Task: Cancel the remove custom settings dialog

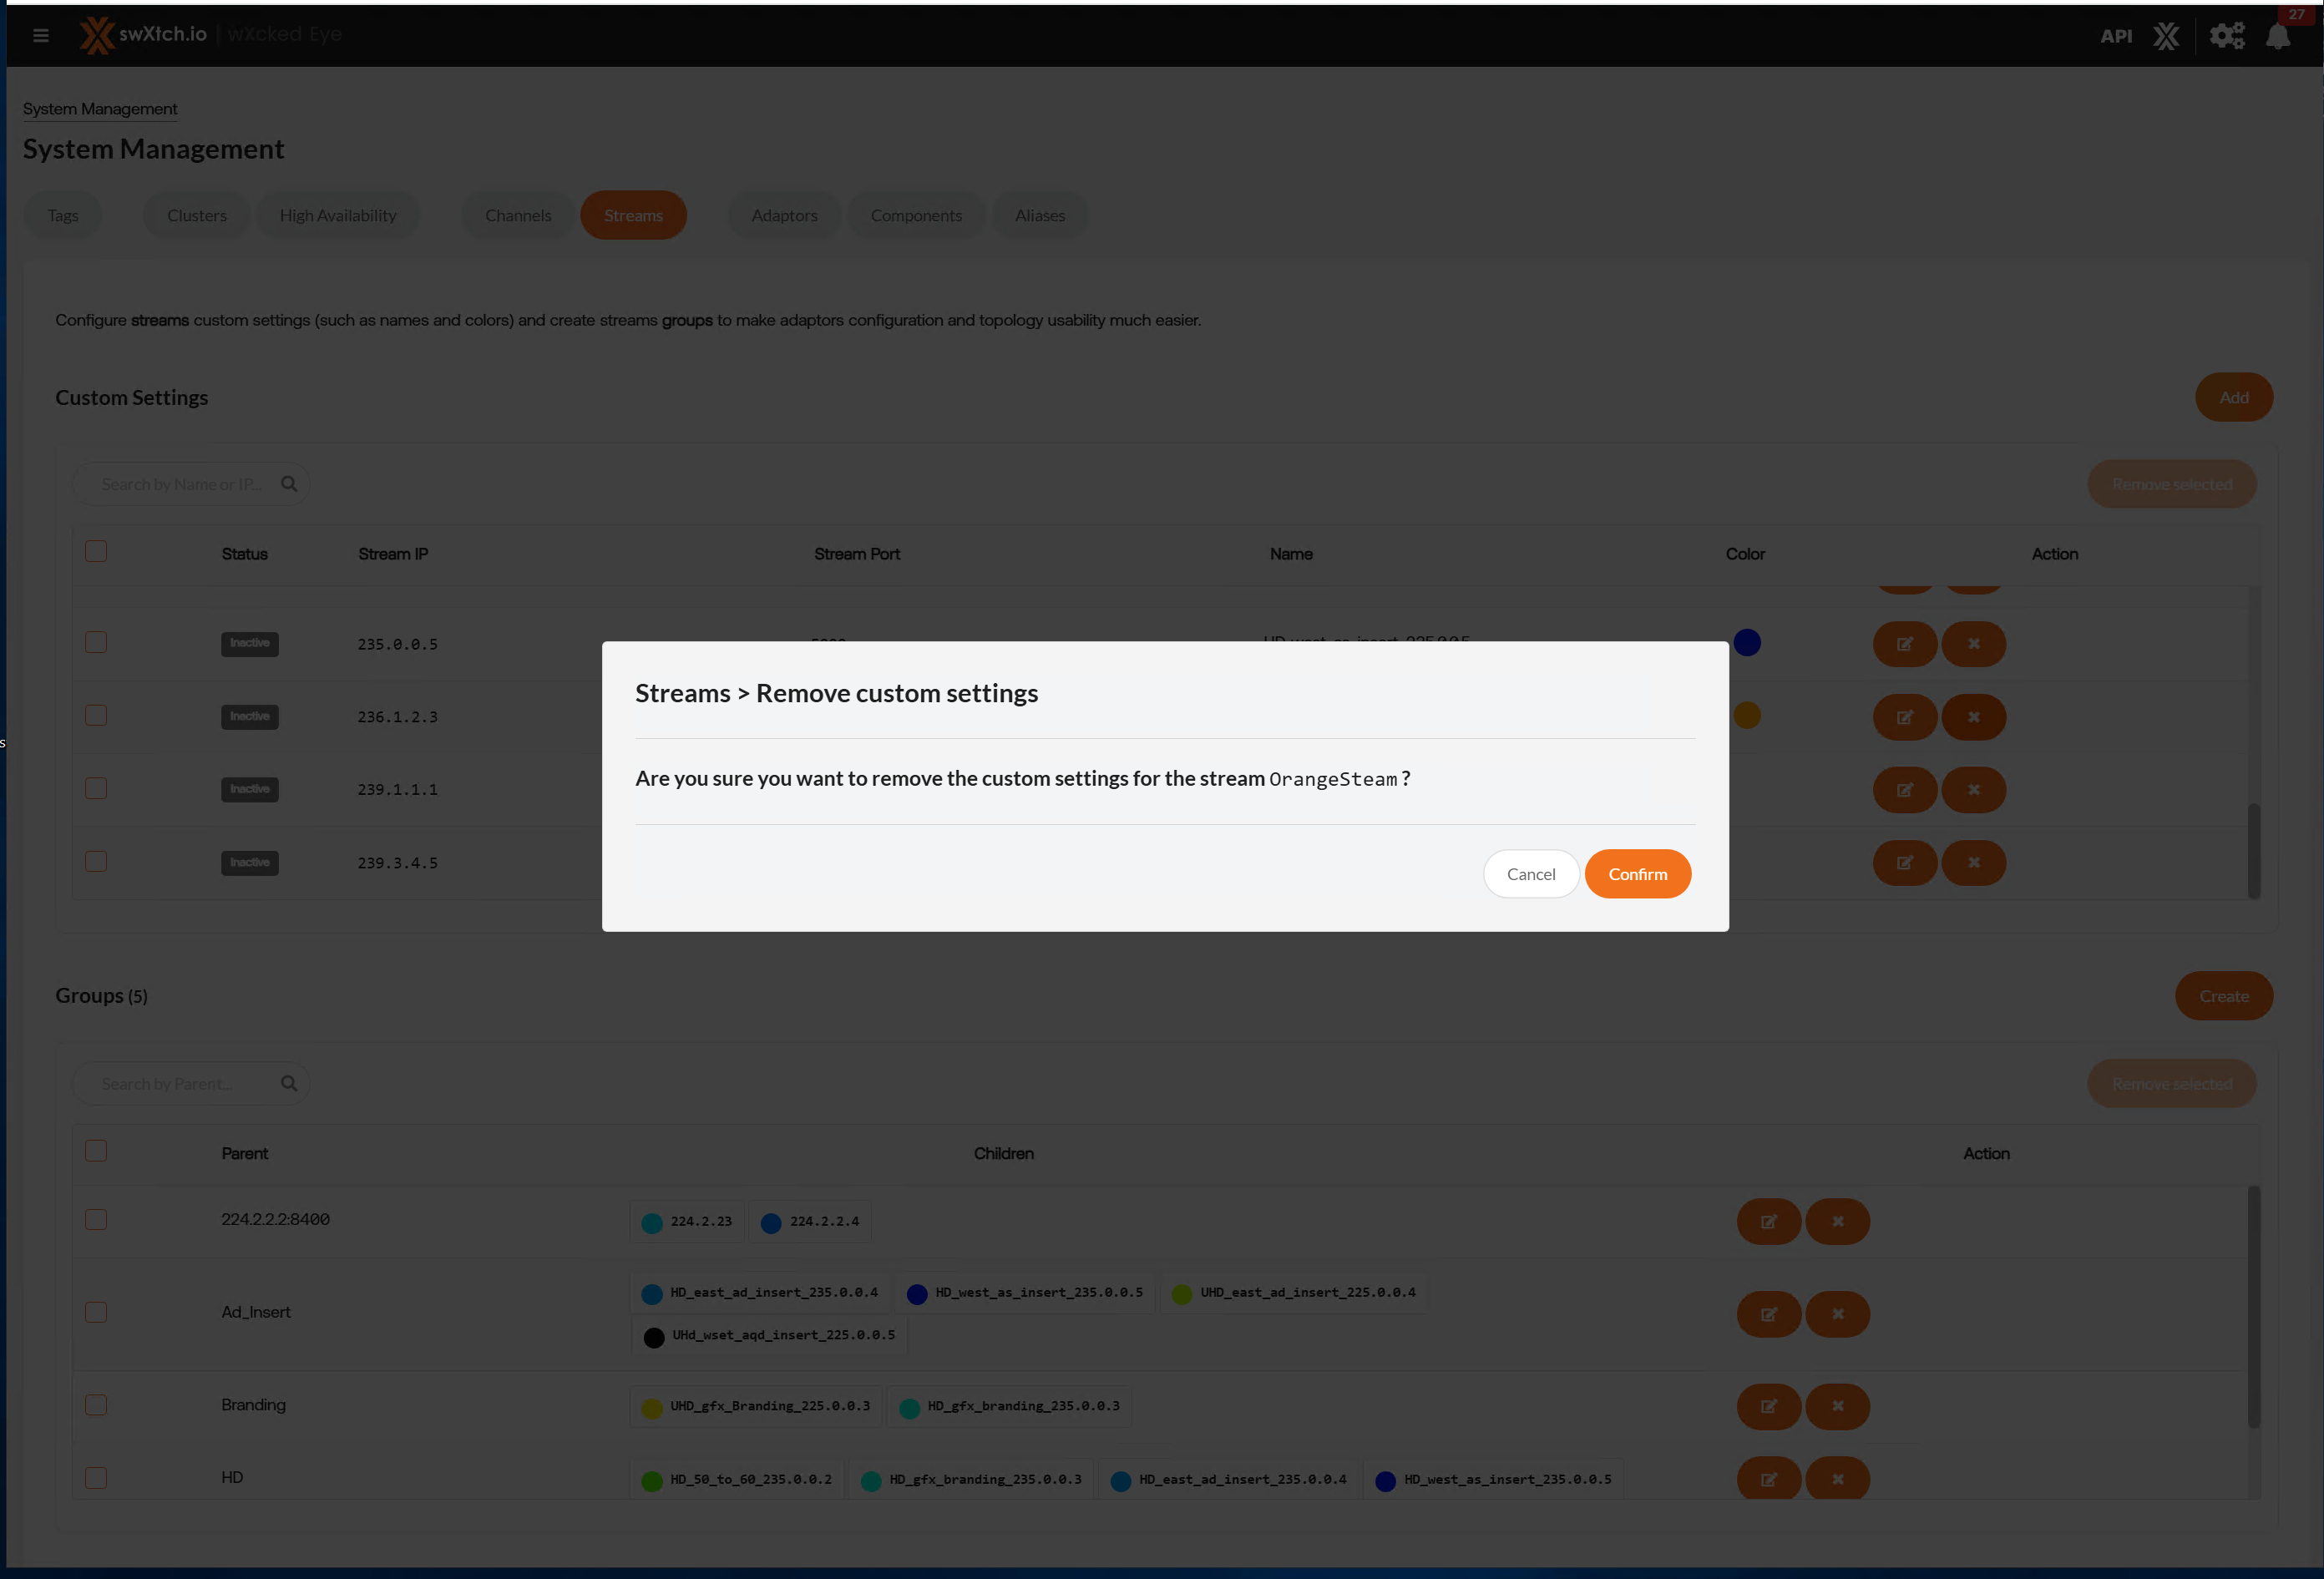Action: click(x=1530, y=874)
